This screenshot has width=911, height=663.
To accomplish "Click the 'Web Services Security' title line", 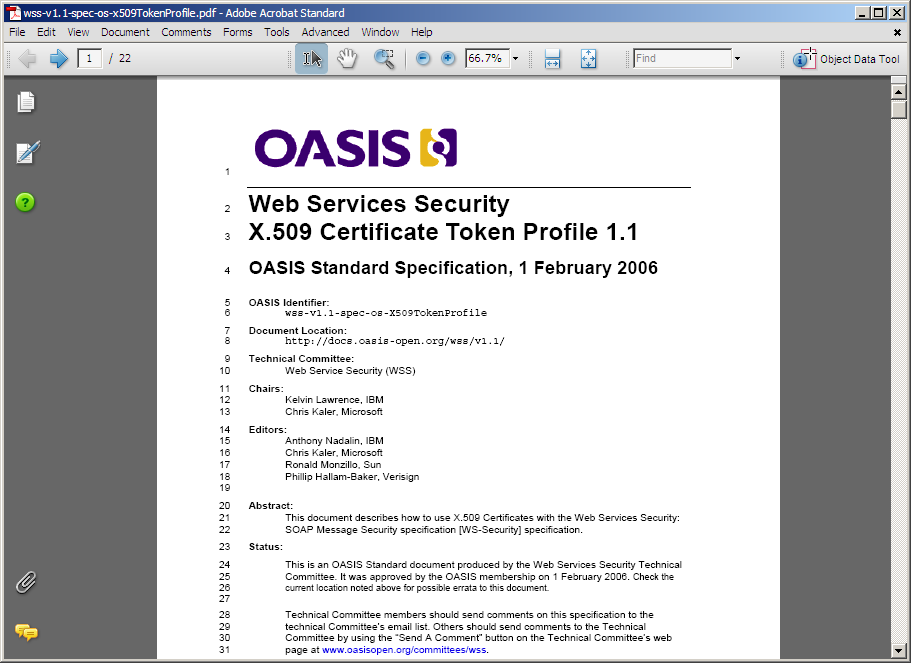I will [379, 204].
